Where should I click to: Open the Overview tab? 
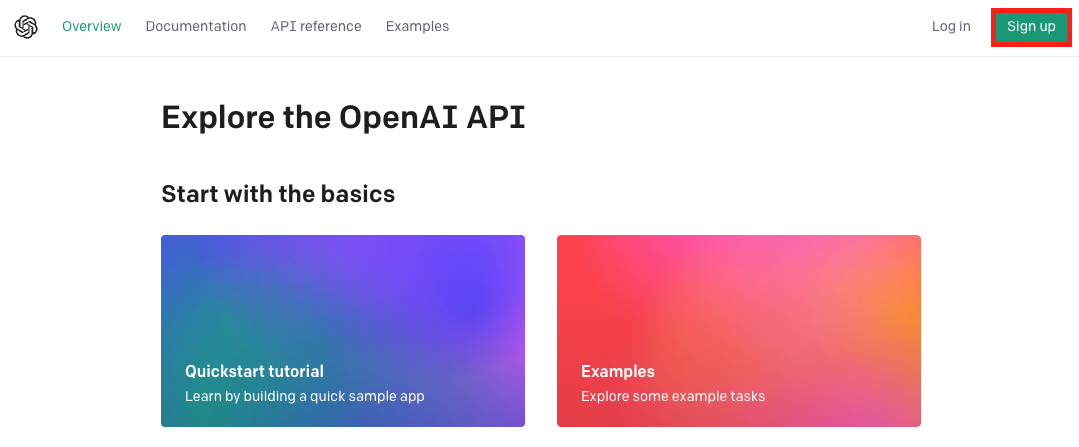[x=92, y=26]
